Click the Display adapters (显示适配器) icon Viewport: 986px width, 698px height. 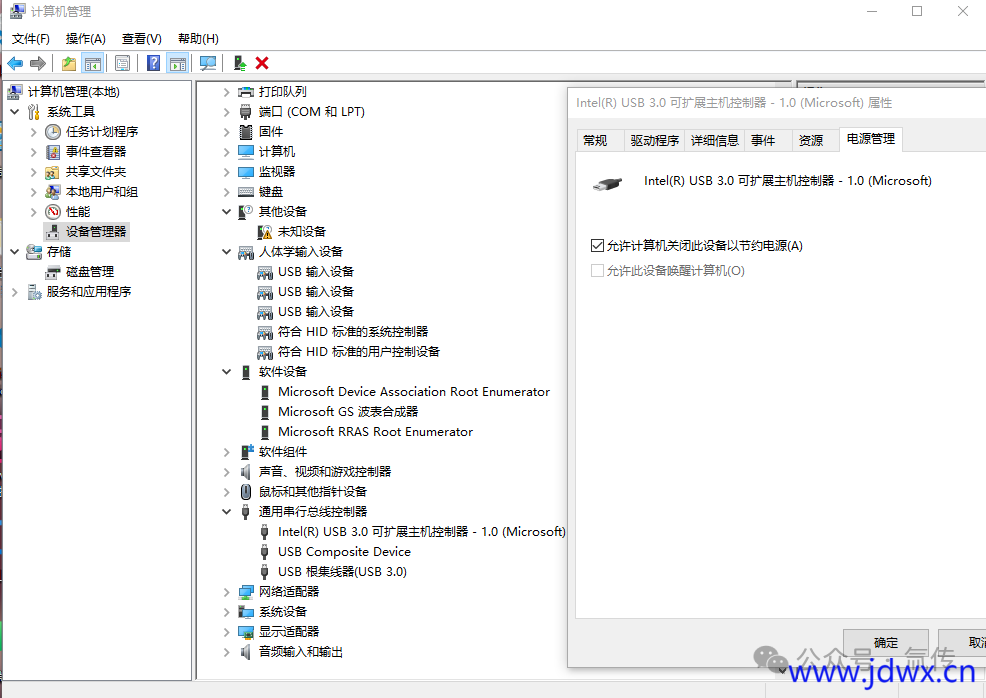tap(246, 632)
